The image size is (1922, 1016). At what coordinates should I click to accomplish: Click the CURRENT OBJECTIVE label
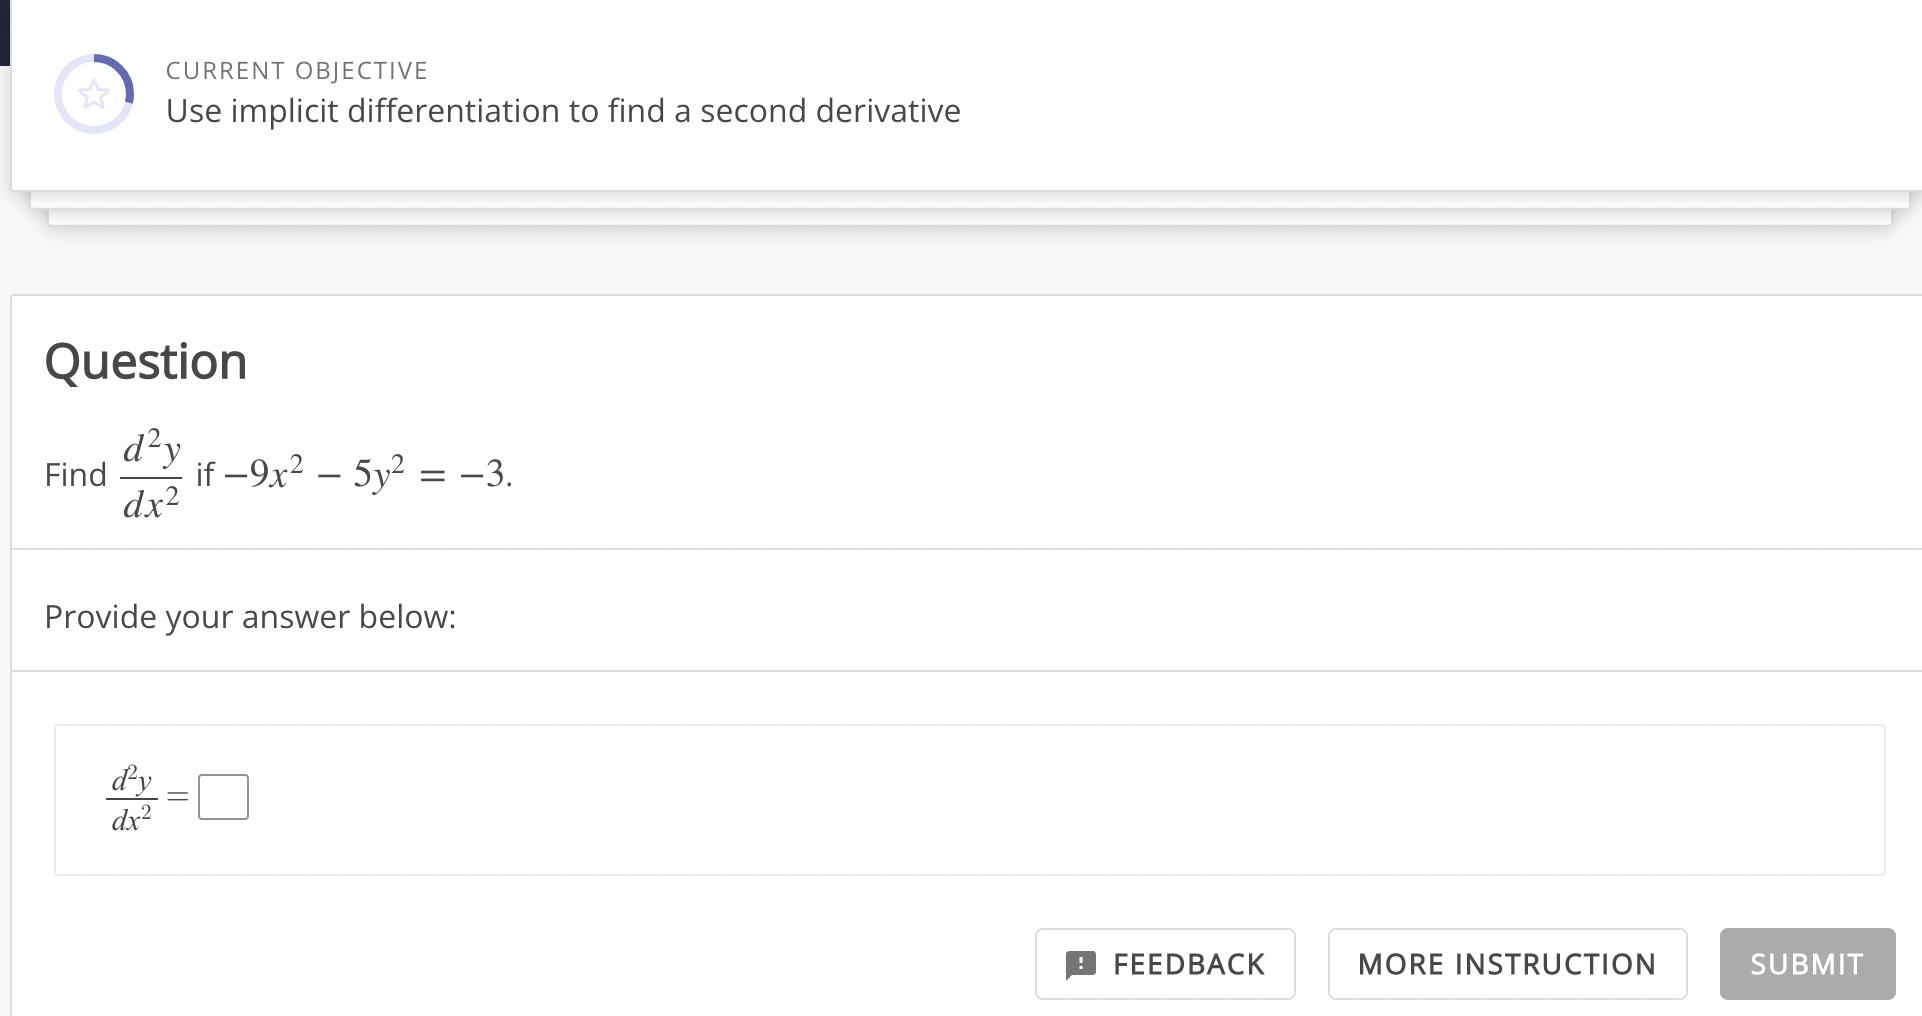[x=297, y=70]
